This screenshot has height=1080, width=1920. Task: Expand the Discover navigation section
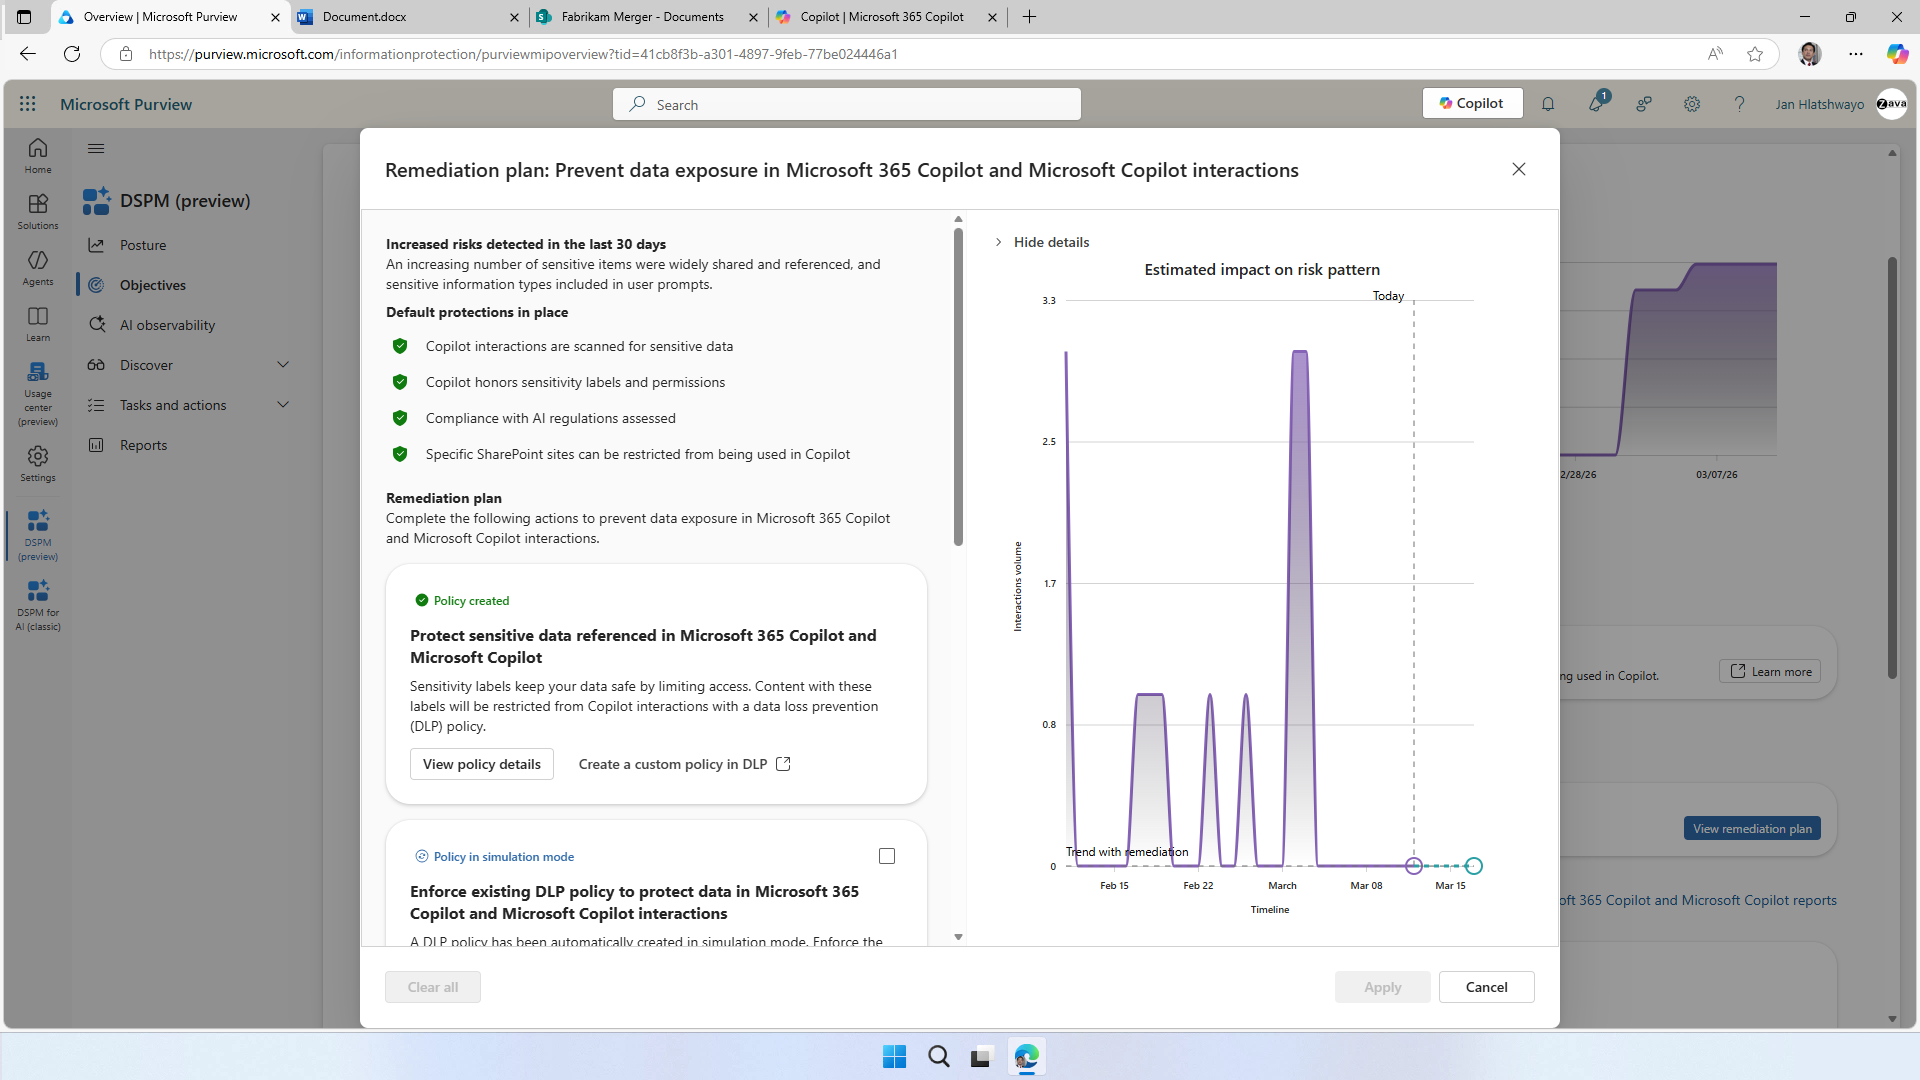pos(283,365)
